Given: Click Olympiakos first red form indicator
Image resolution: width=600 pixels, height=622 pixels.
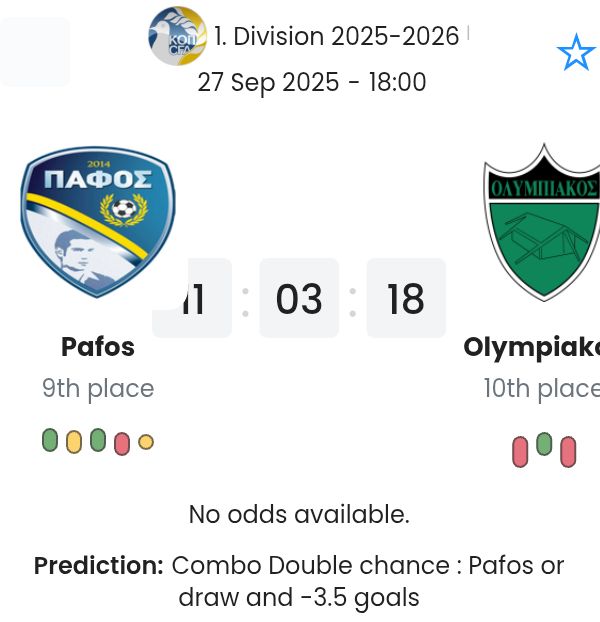Looking at the screenshot, I should click(x=520, y=452).
